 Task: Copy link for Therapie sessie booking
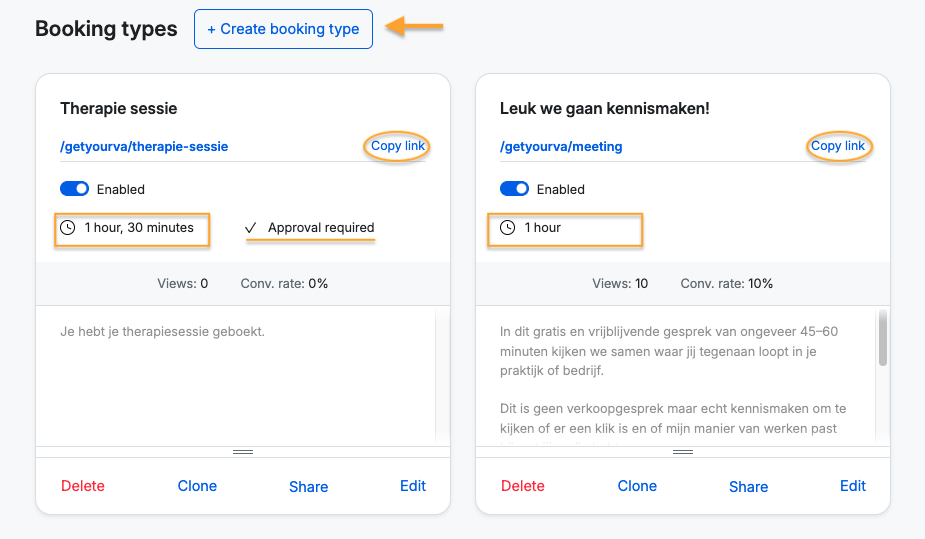point(398,146)
